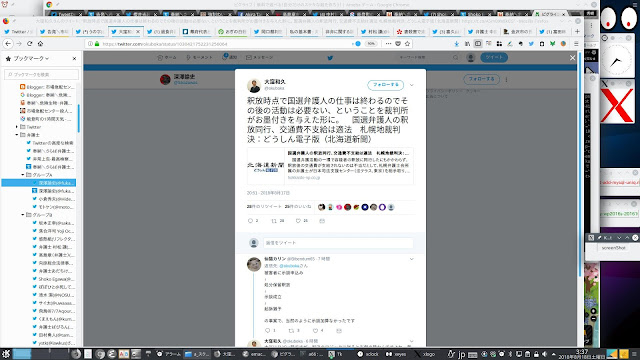Open a new browser tab with plus
640x360 pixels.
point(577,31)
